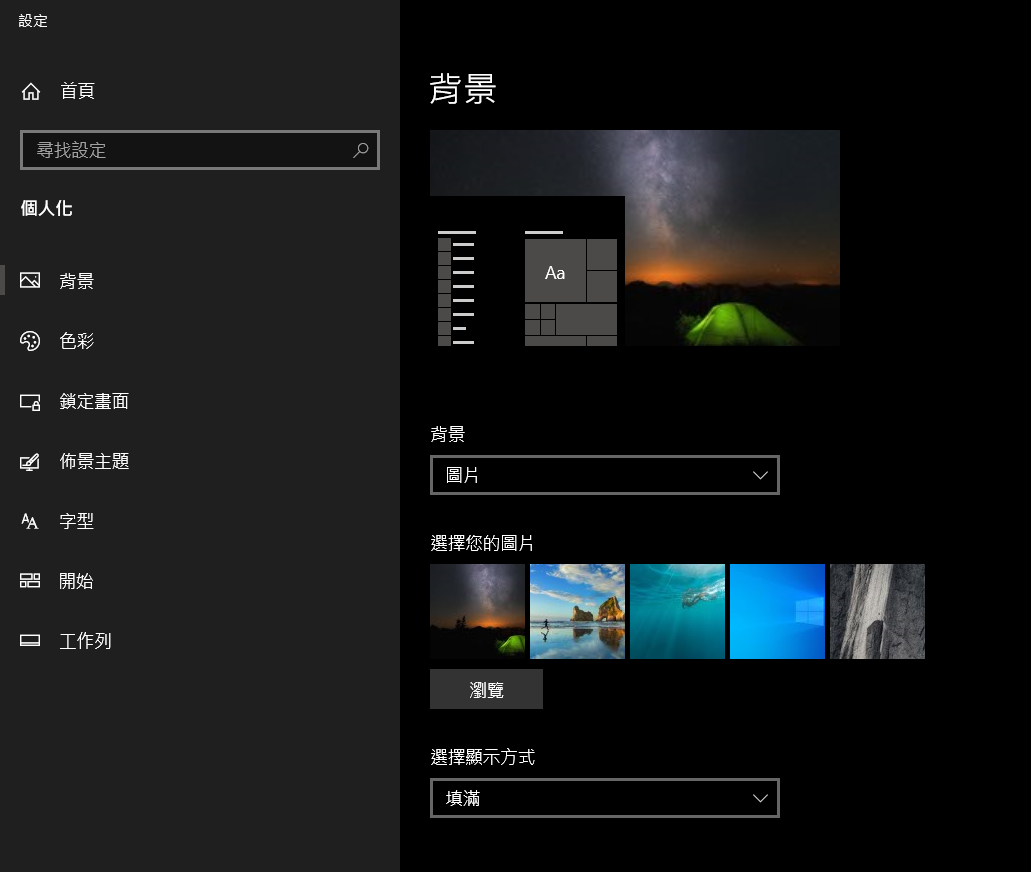This screenshot has height=872, width=1031.
Task: Click the 開始 start menu icon
Action: coord(30,581)
